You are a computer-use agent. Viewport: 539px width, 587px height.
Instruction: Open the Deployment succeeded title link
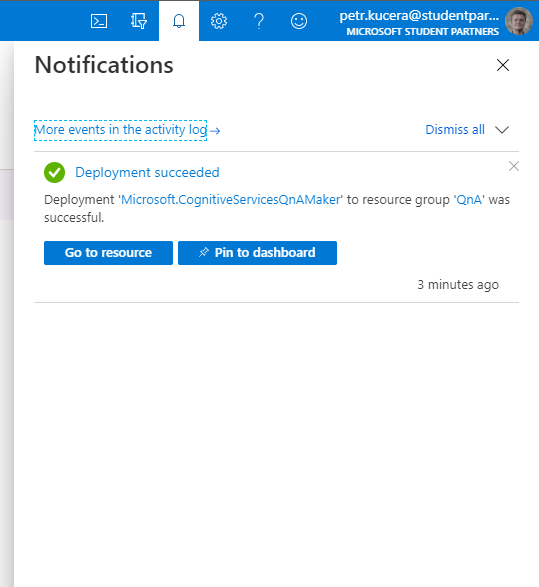click(x=147, y=173)
